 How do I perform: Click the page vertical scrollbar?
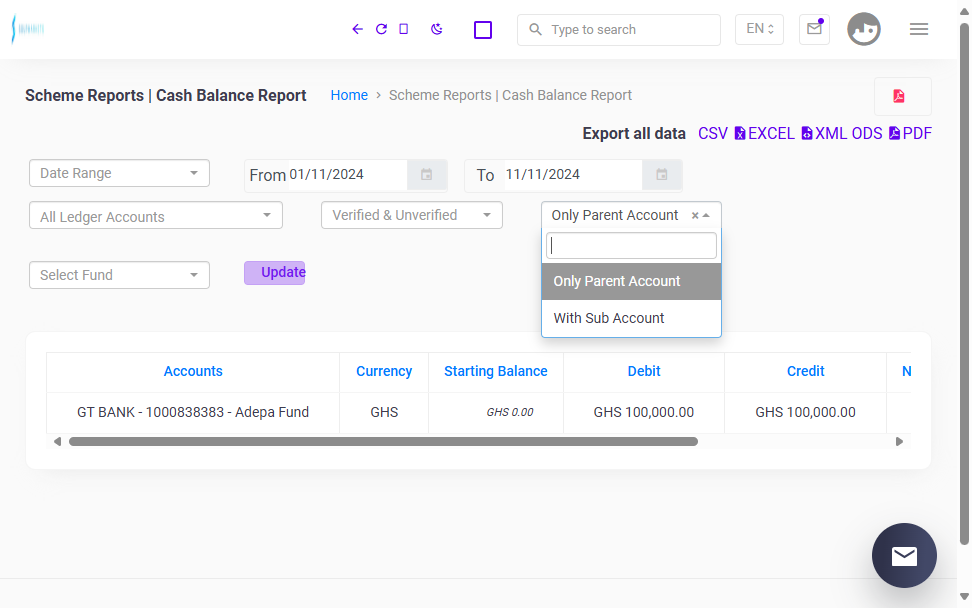(964, 285)
